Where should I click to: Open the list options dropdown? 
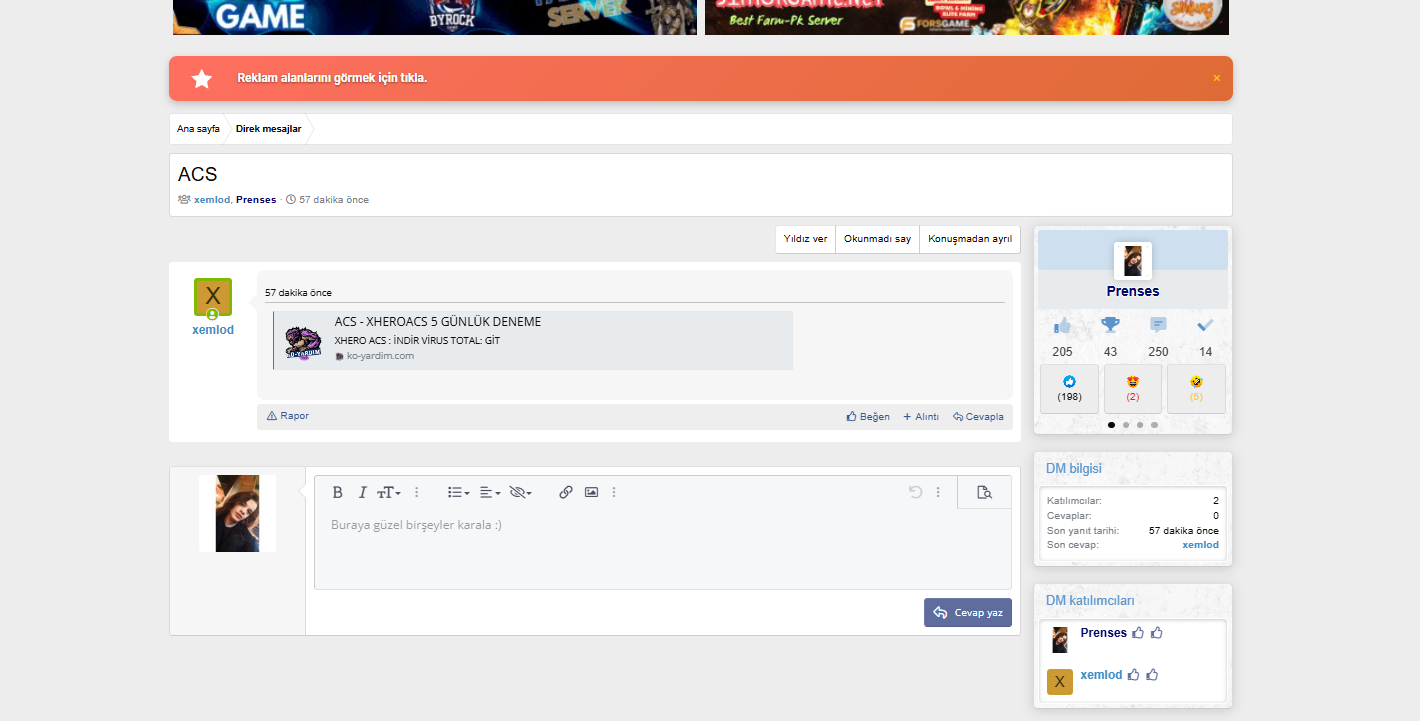(x=459, y=492)
